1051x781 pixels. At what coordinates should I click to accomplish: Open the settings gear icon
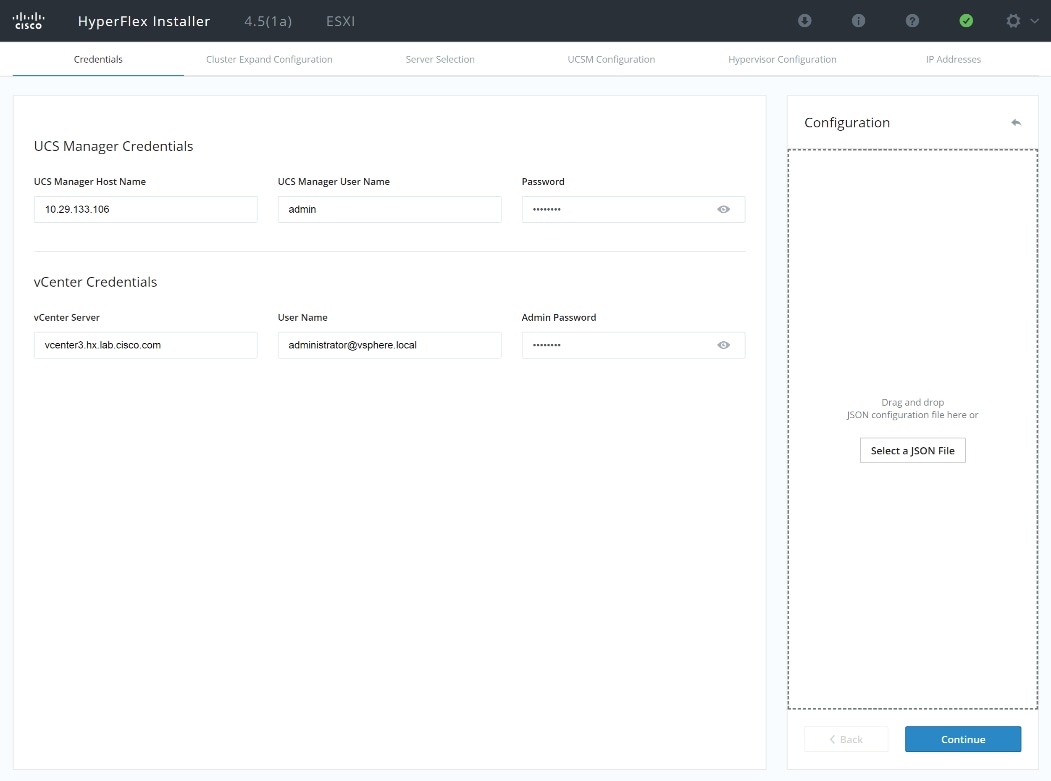click(1013, 21)
